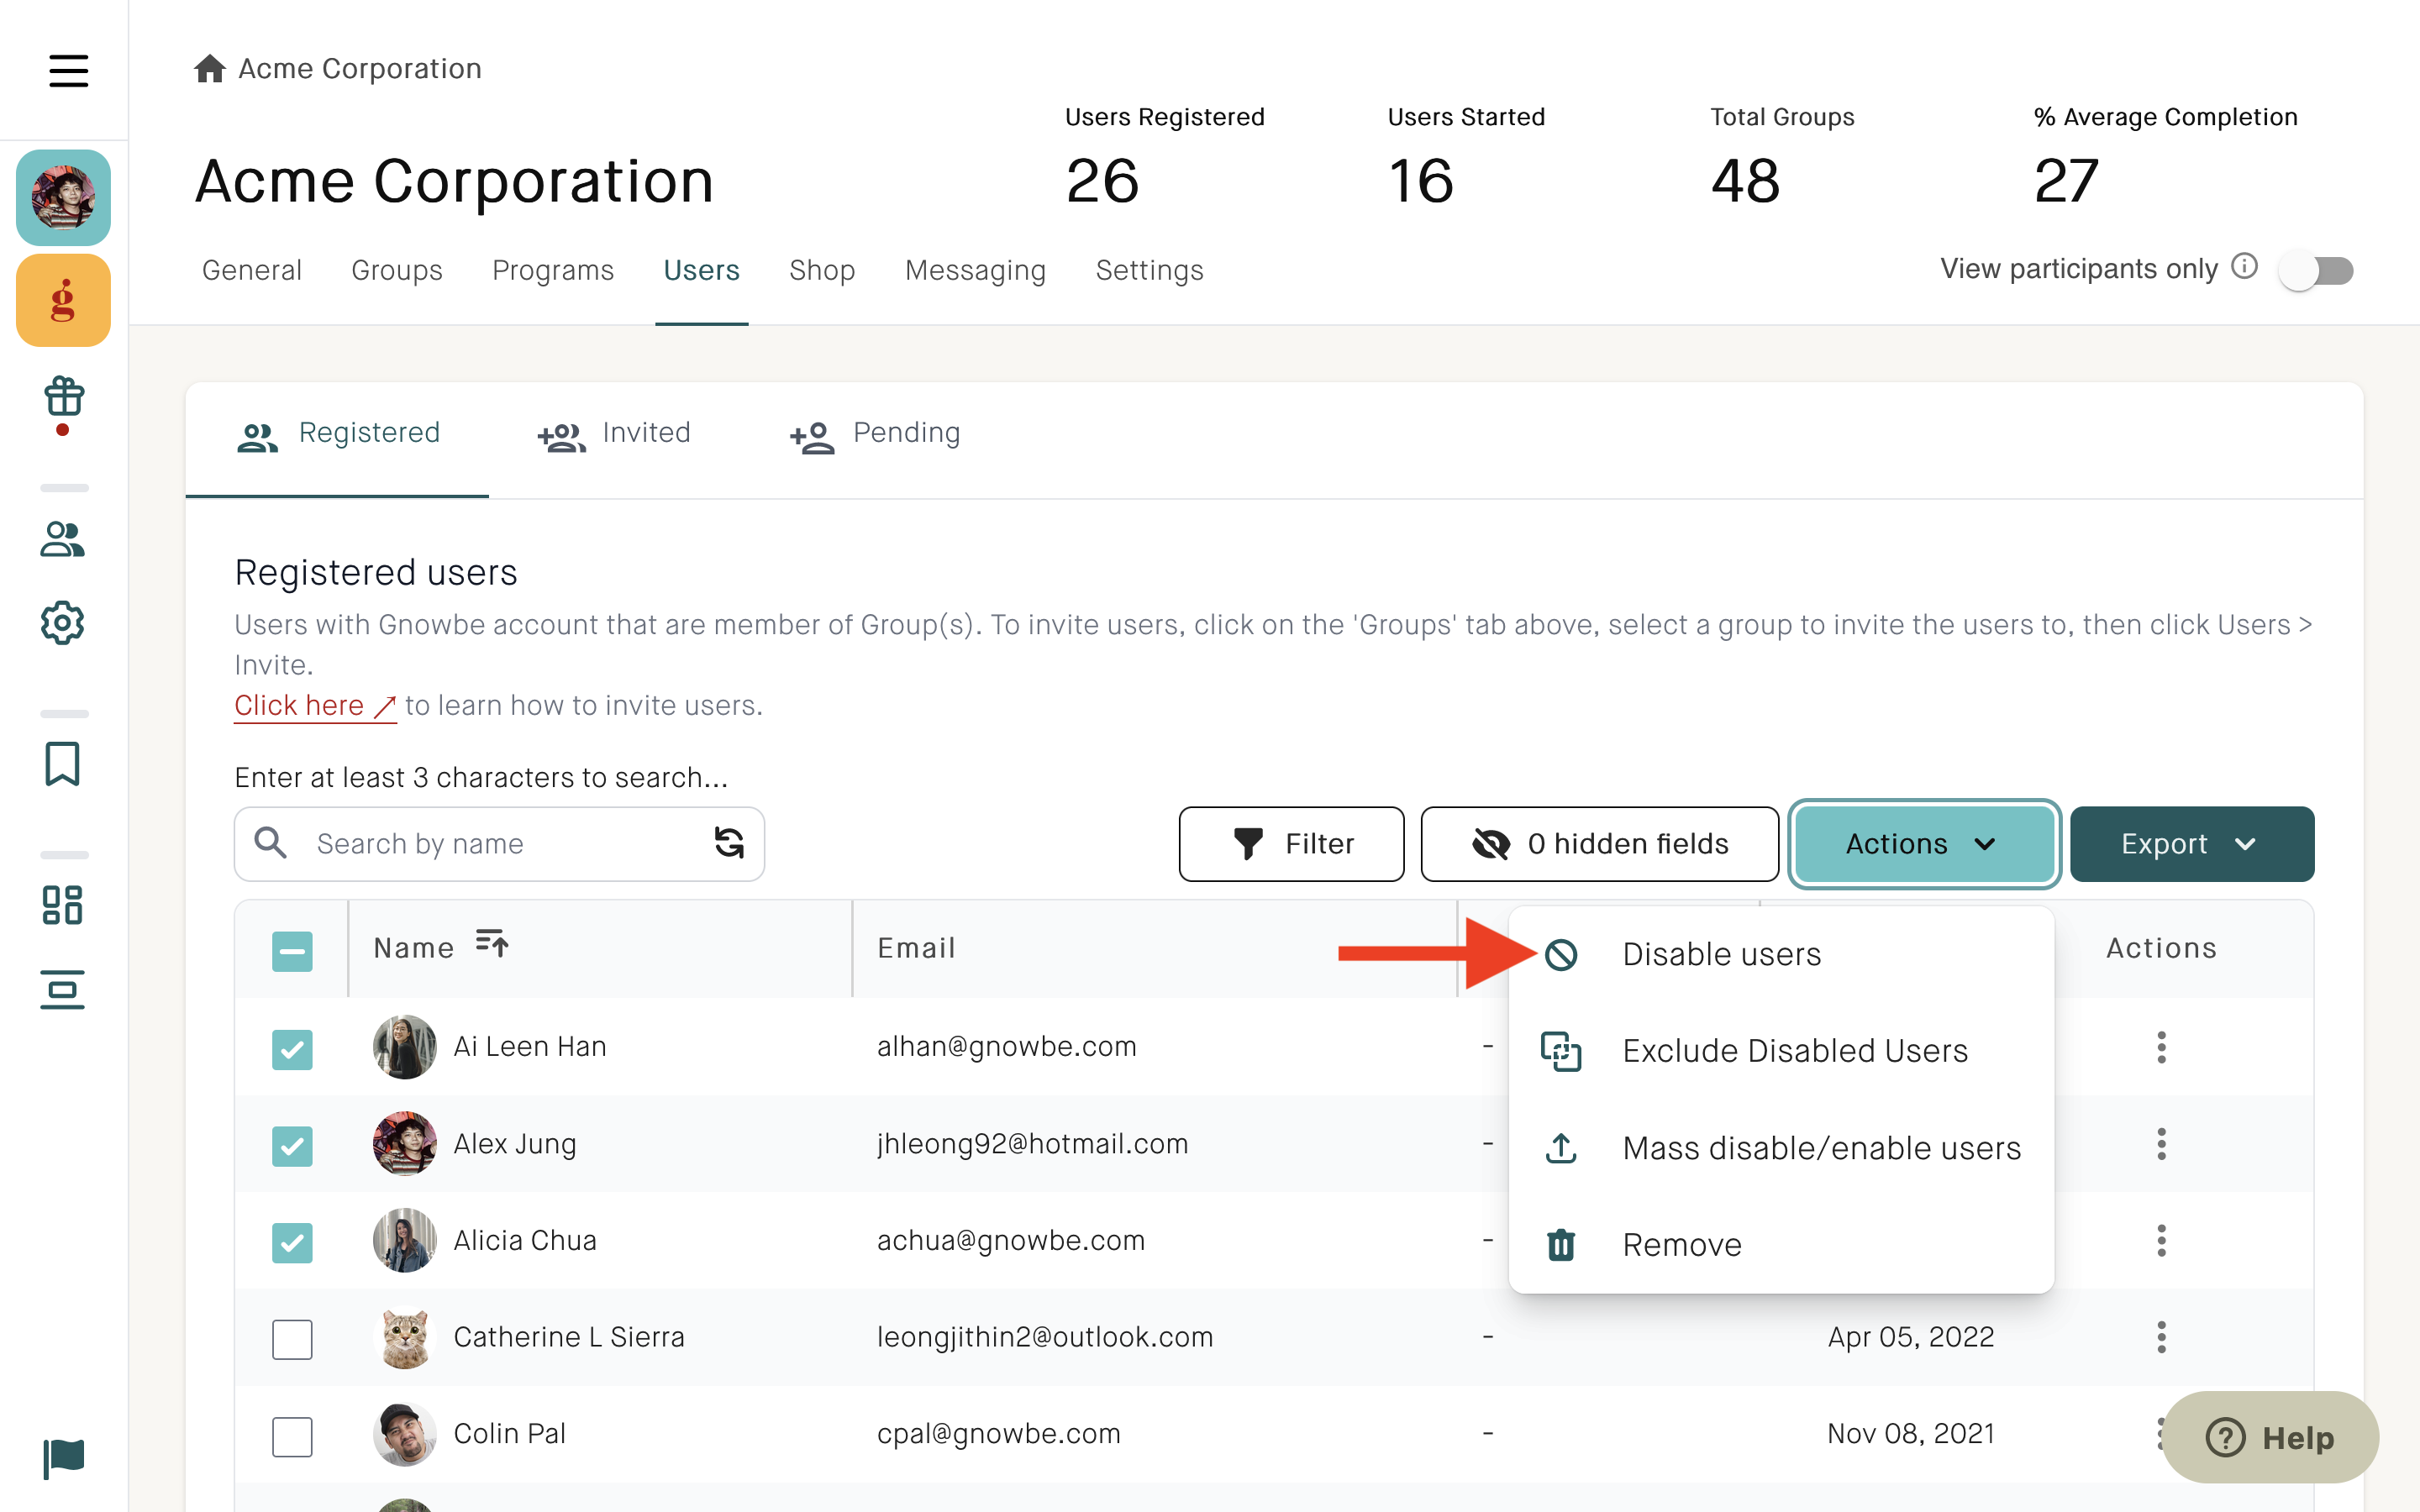Screen dimensions: 2420x1512
Task: Click cpal@gnowbe.com email cell
Action: click(998, 1433)
